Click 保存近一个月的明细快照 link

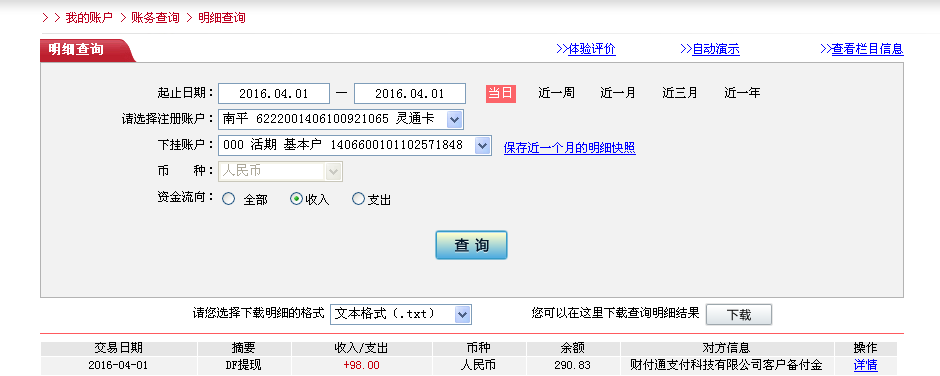click(x=570, y=148)
